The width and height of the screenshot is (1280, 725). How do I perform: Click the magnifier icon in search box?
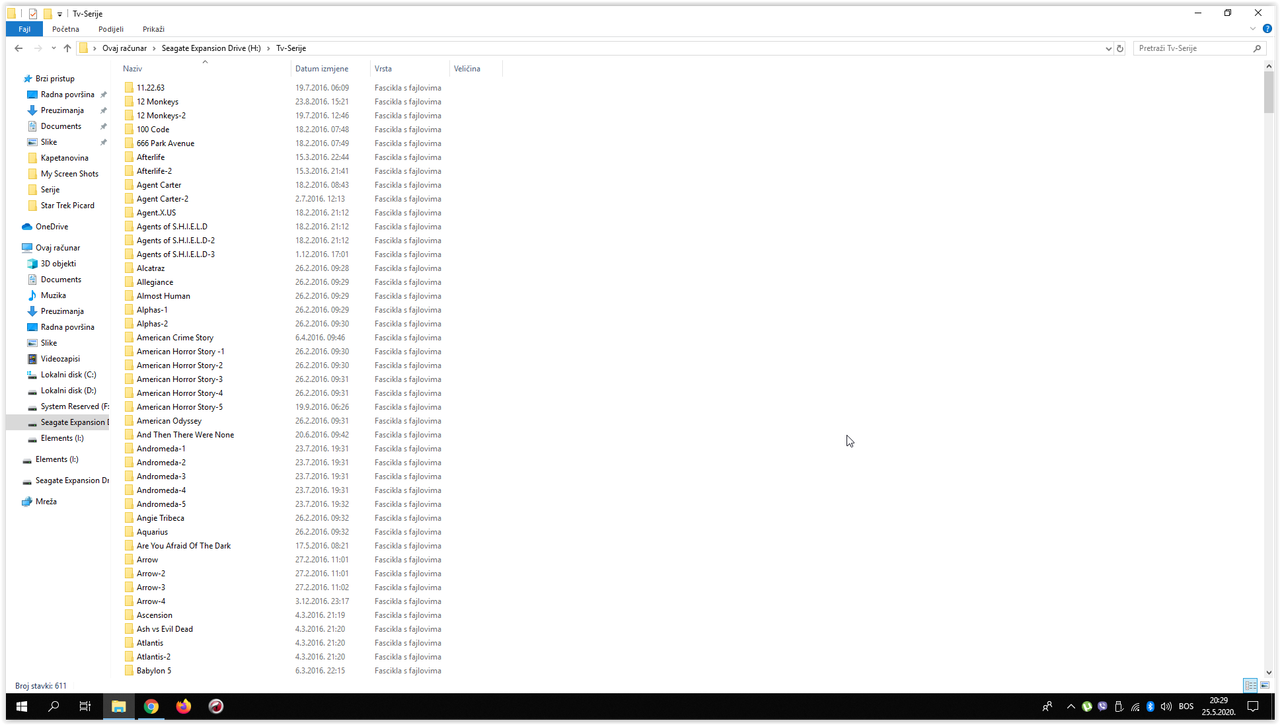(1257, 48)
